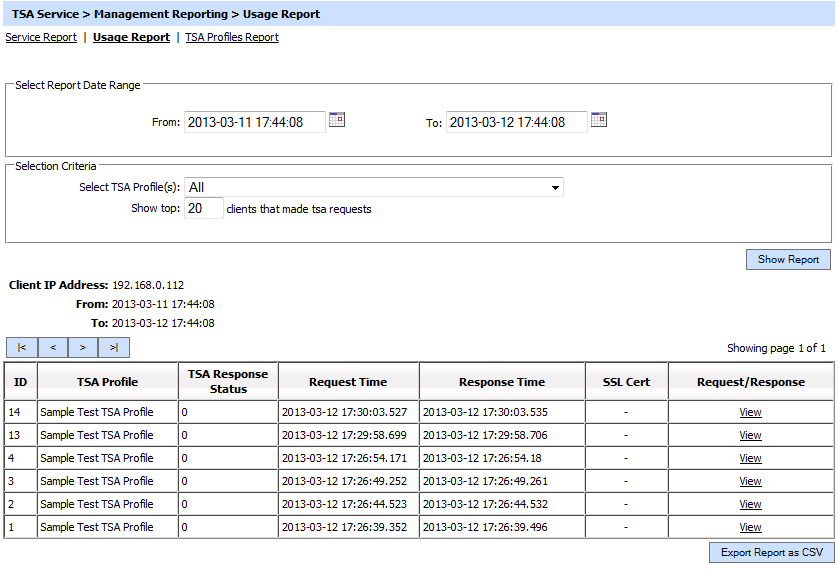Go to previous page of results

53,348
